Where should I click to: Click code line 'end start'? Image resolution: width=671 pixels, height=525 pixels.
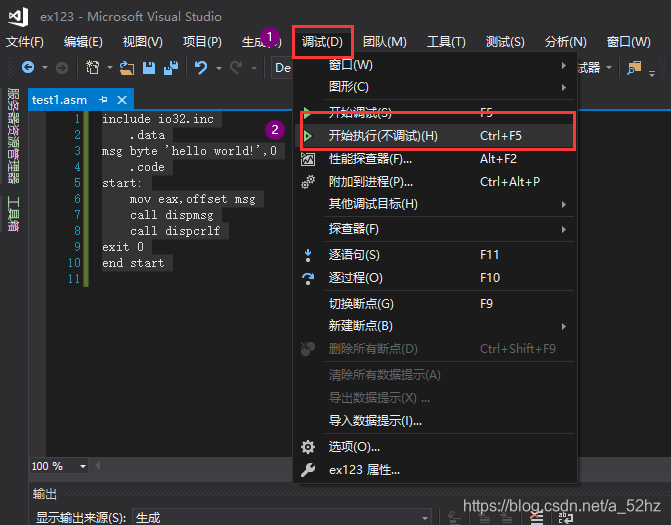133,263
